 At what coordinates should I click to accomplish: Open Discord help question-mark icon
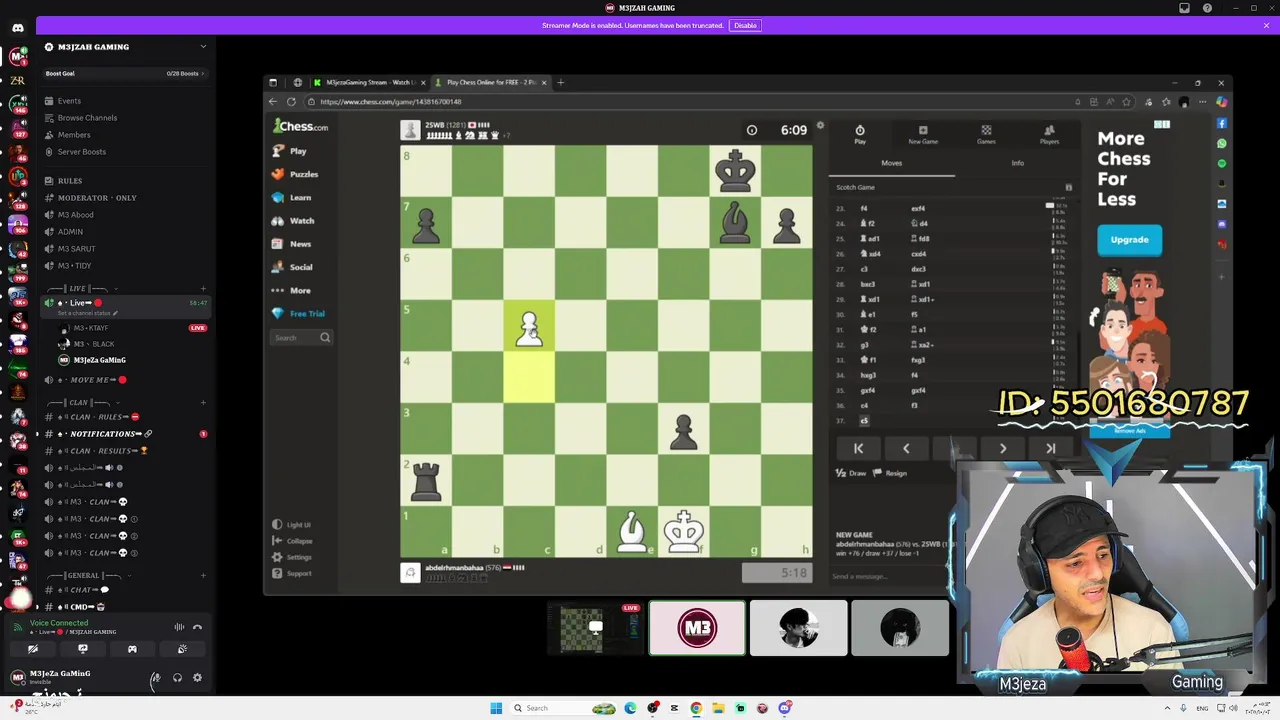[1207, 8]
